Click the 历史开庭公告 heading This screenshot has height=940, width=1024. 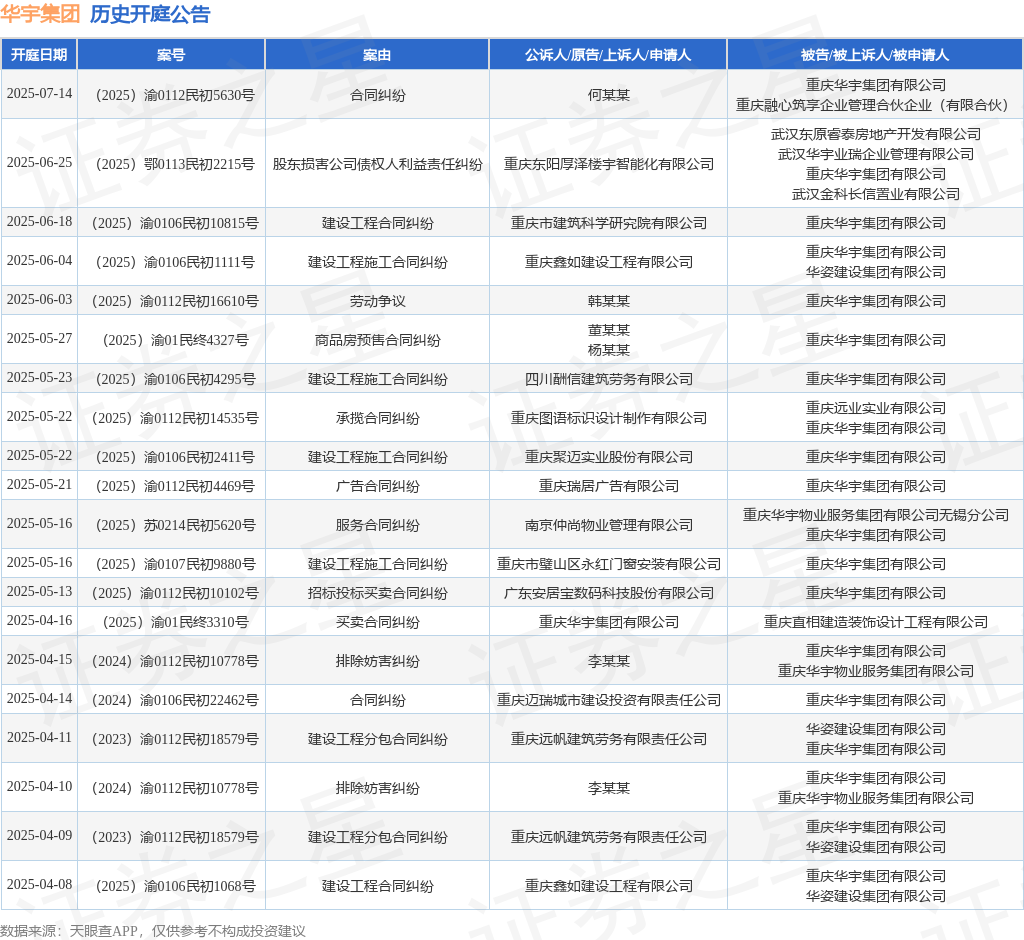[150, 14]
